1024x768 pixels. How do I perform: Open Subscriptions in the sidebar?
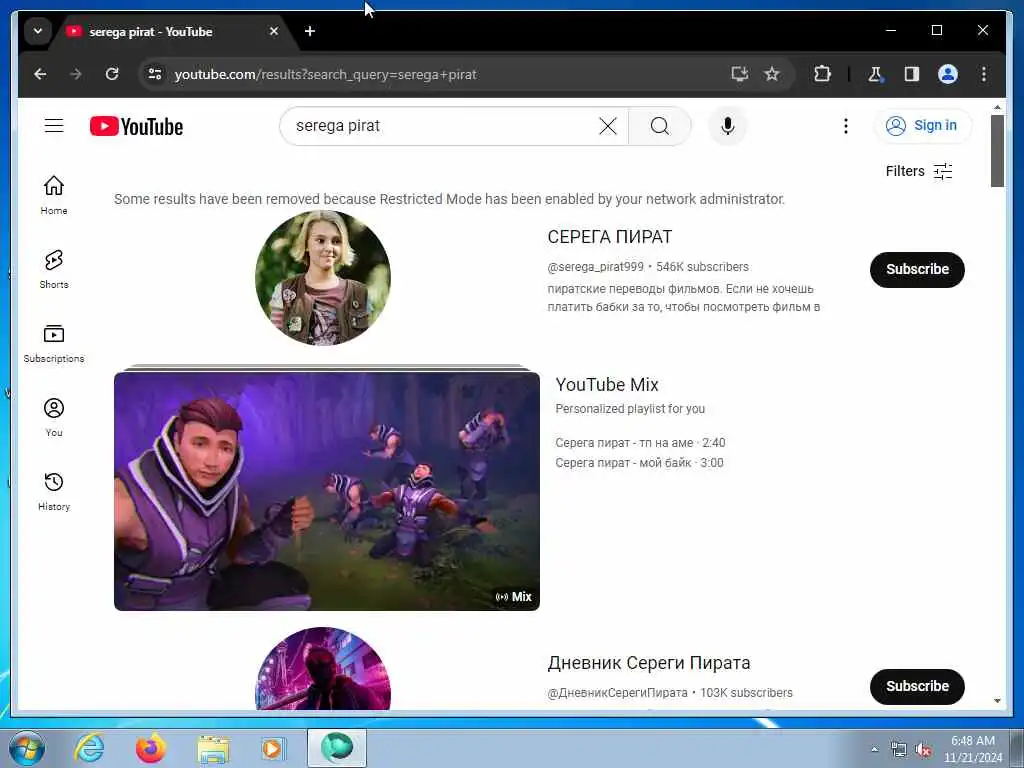(54, 343)
